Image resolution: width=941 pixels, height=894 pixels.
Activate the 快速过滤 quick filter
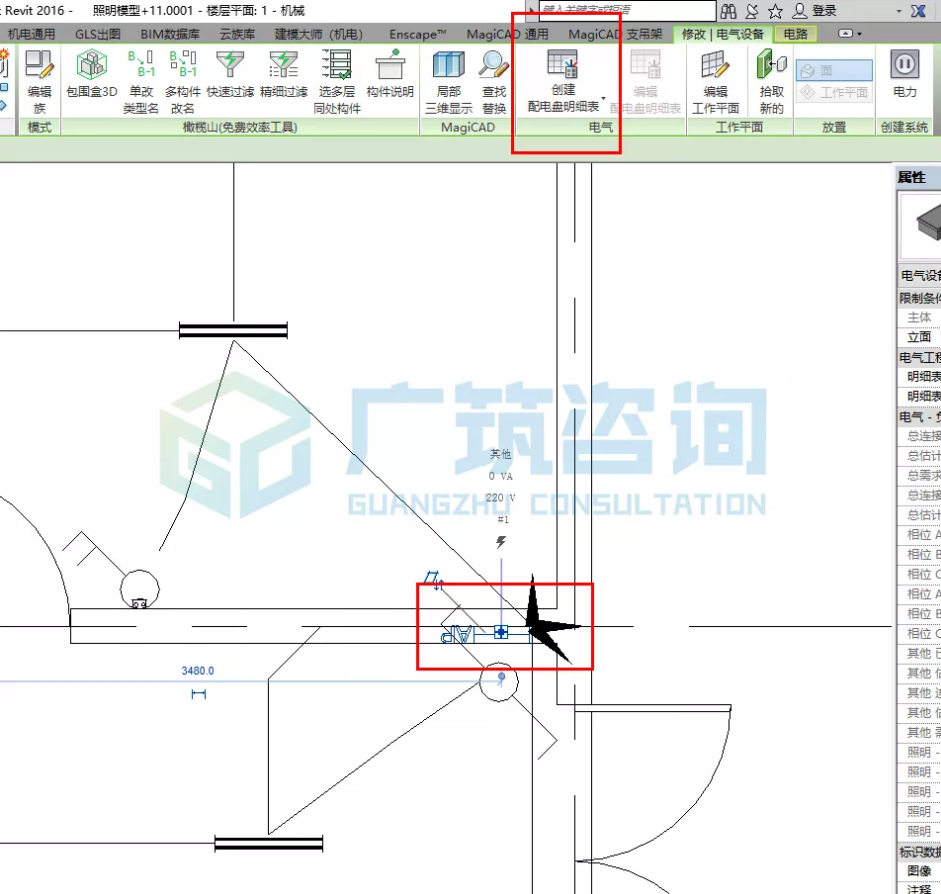pyautogui.click(x=230, y=74)
